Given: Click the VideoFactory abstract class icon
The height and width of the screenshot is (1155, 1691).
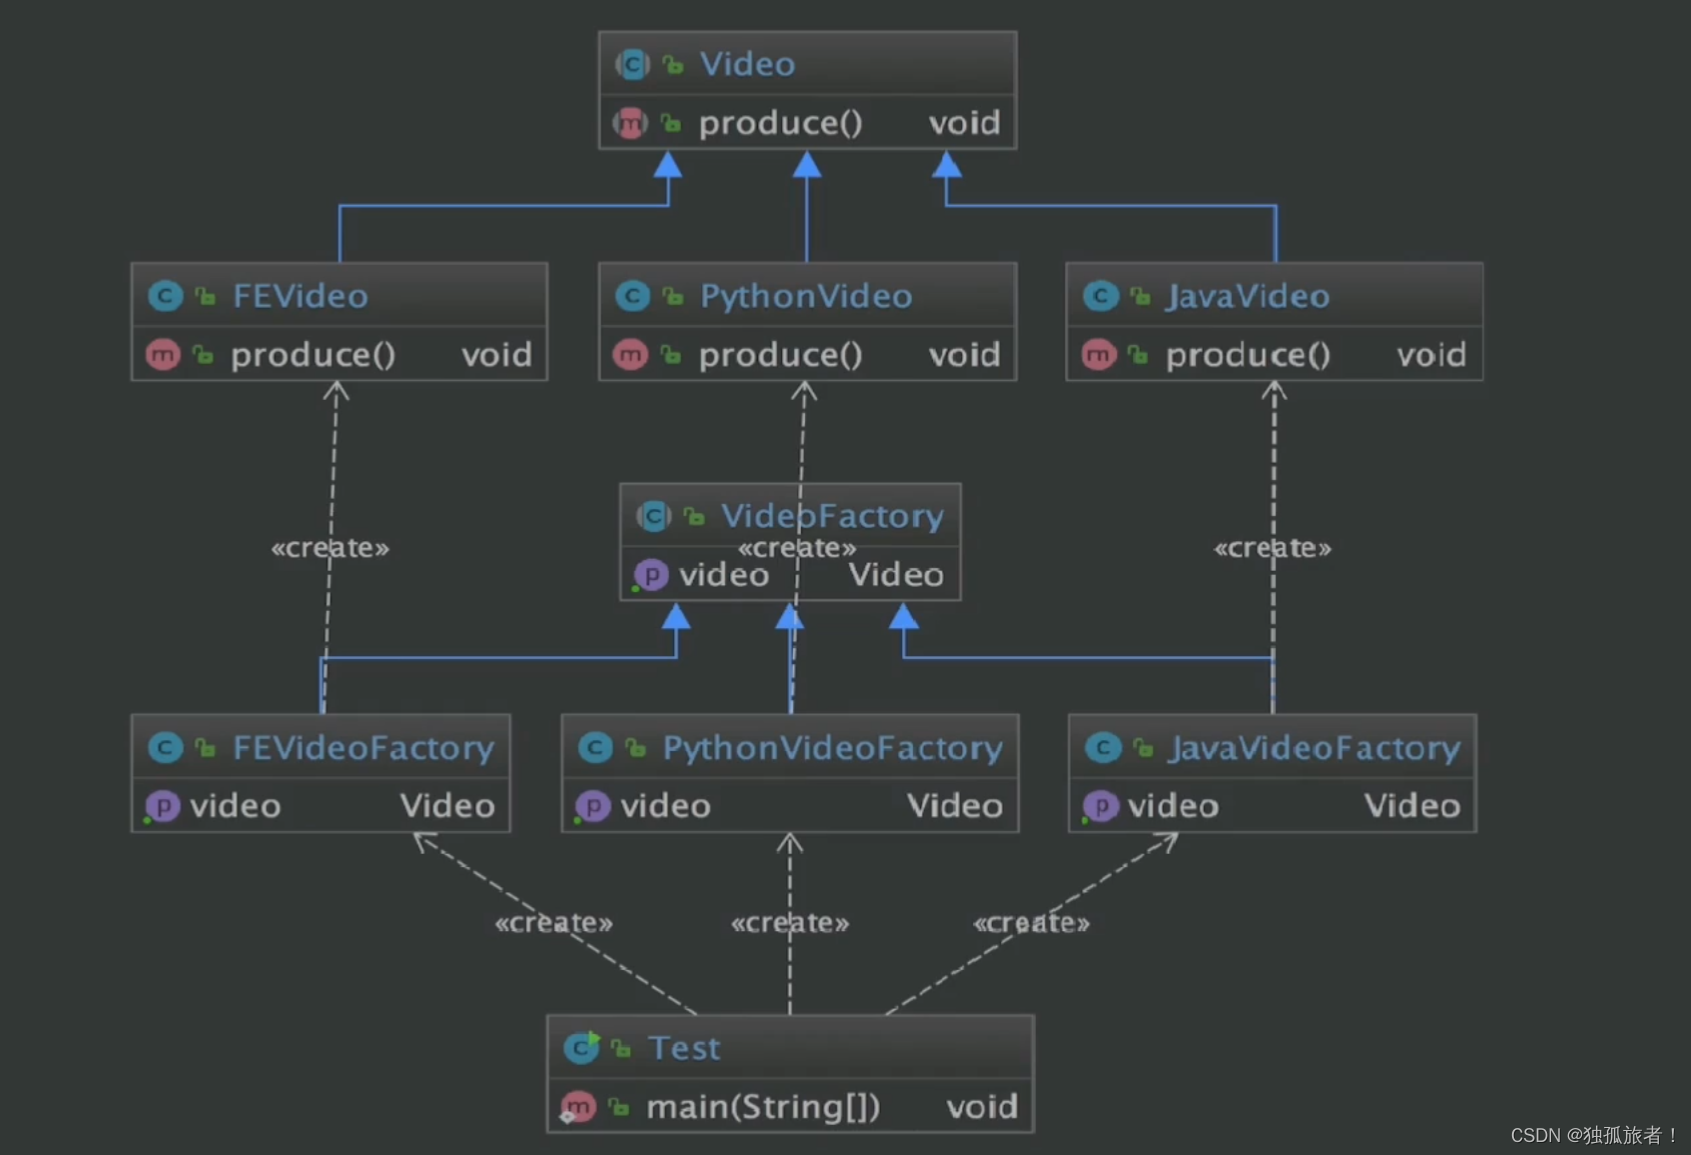Looking at the screenshot, I should [x=653, y=516].
